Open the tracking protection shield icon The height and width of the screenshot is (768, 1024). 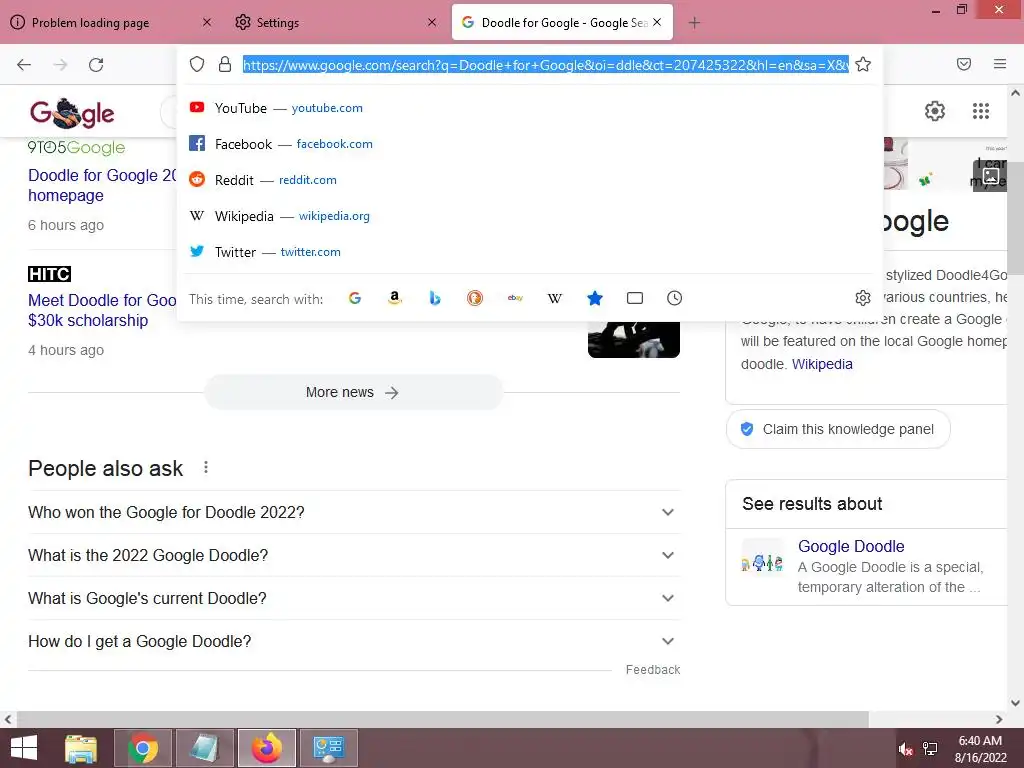click(x=197, y=64)
